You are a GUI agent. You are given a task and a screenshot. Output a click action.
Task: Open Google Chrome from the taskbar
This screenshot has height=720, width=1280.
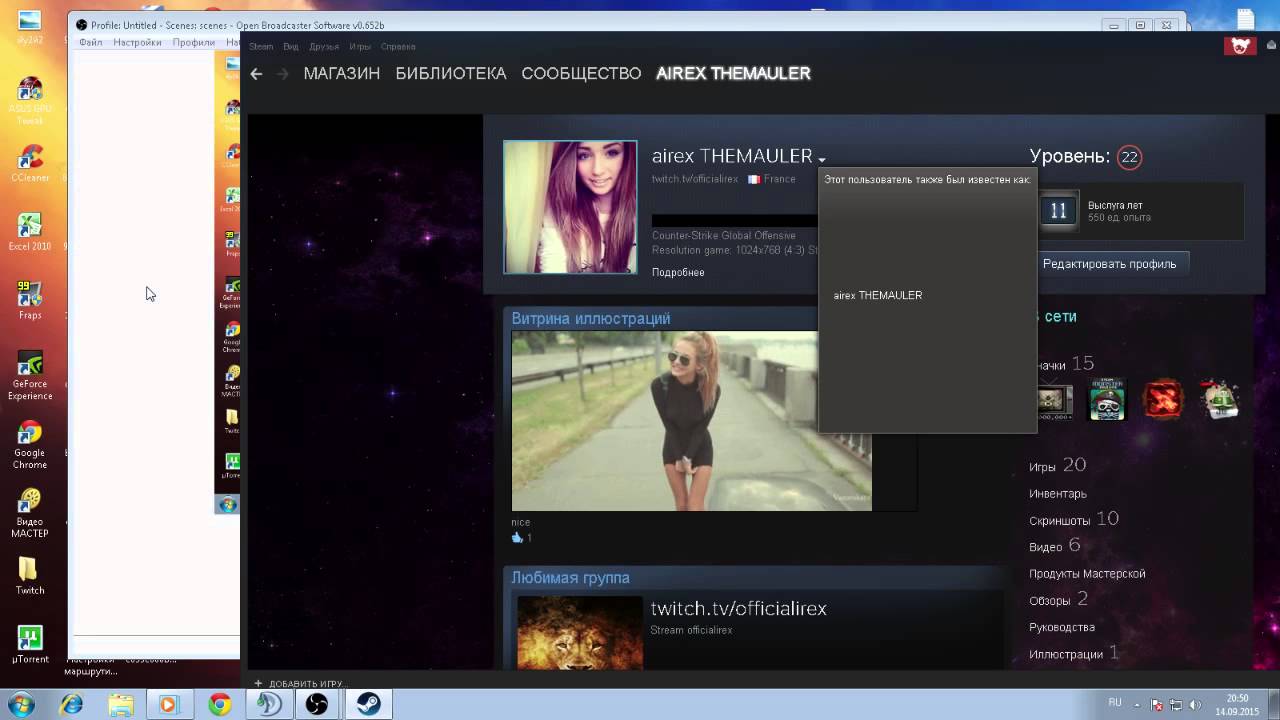tap(219, 704)
